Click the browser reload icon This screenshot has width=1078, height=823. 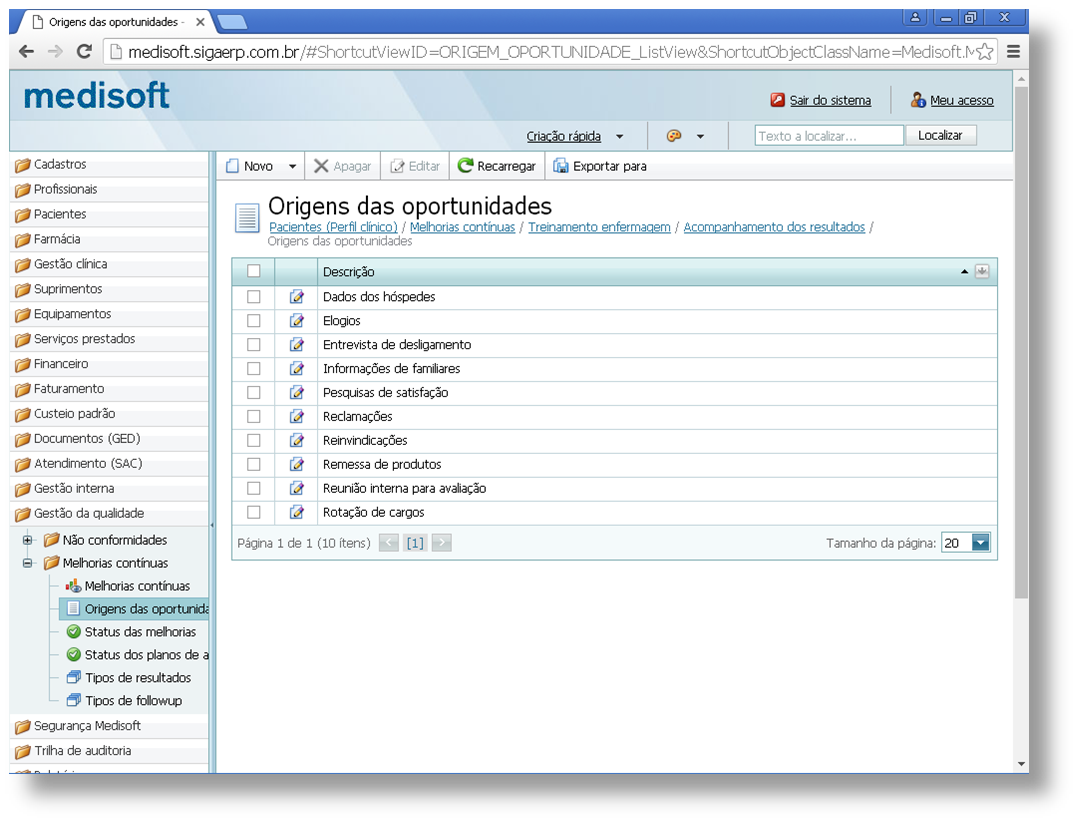(85, 52)
